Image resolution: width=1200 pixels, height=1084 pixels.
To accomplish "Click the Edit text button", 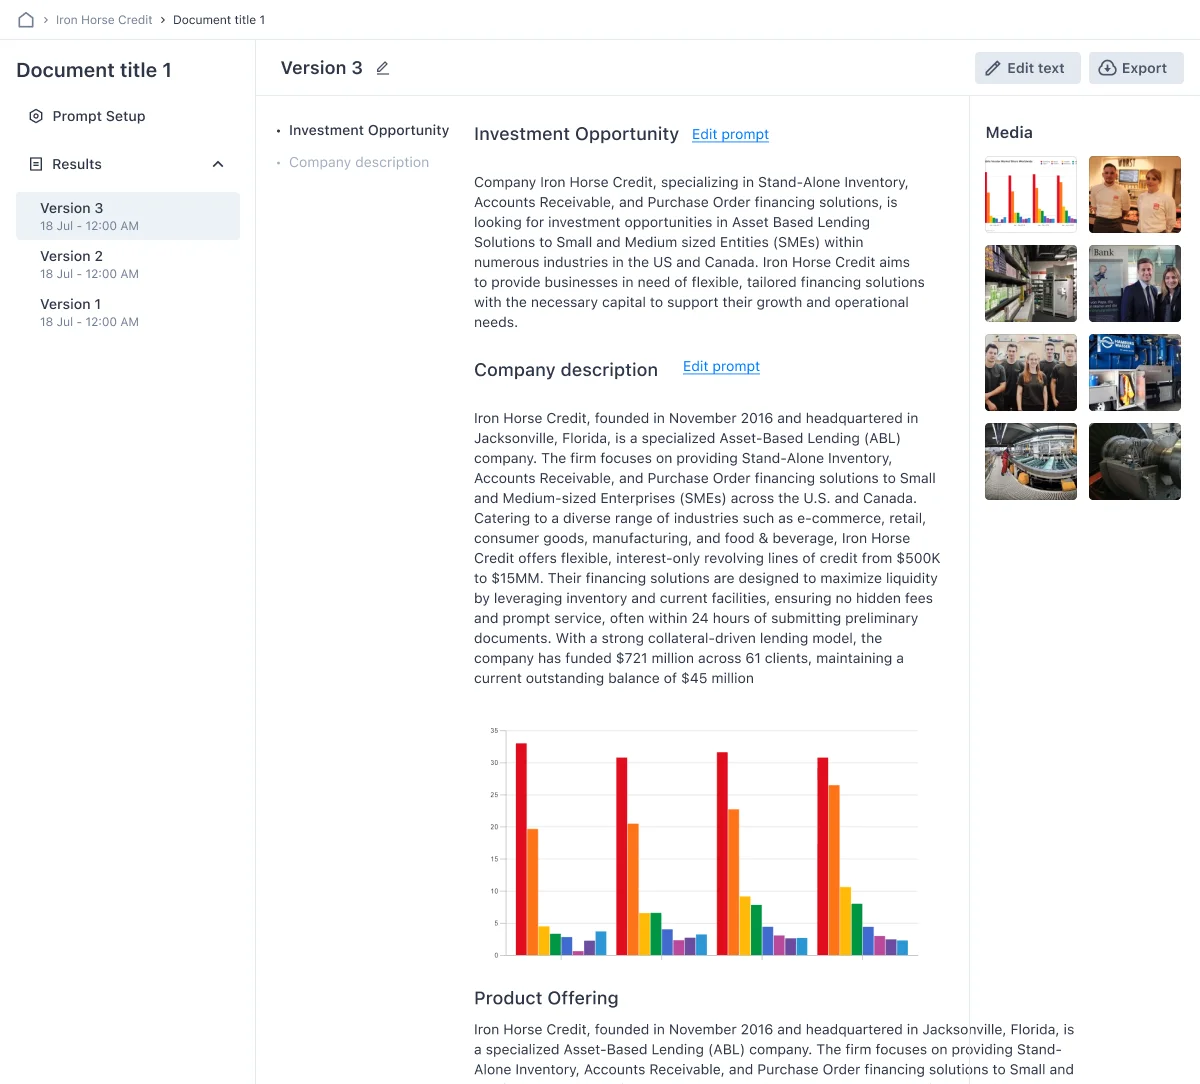I will 1027,68.
